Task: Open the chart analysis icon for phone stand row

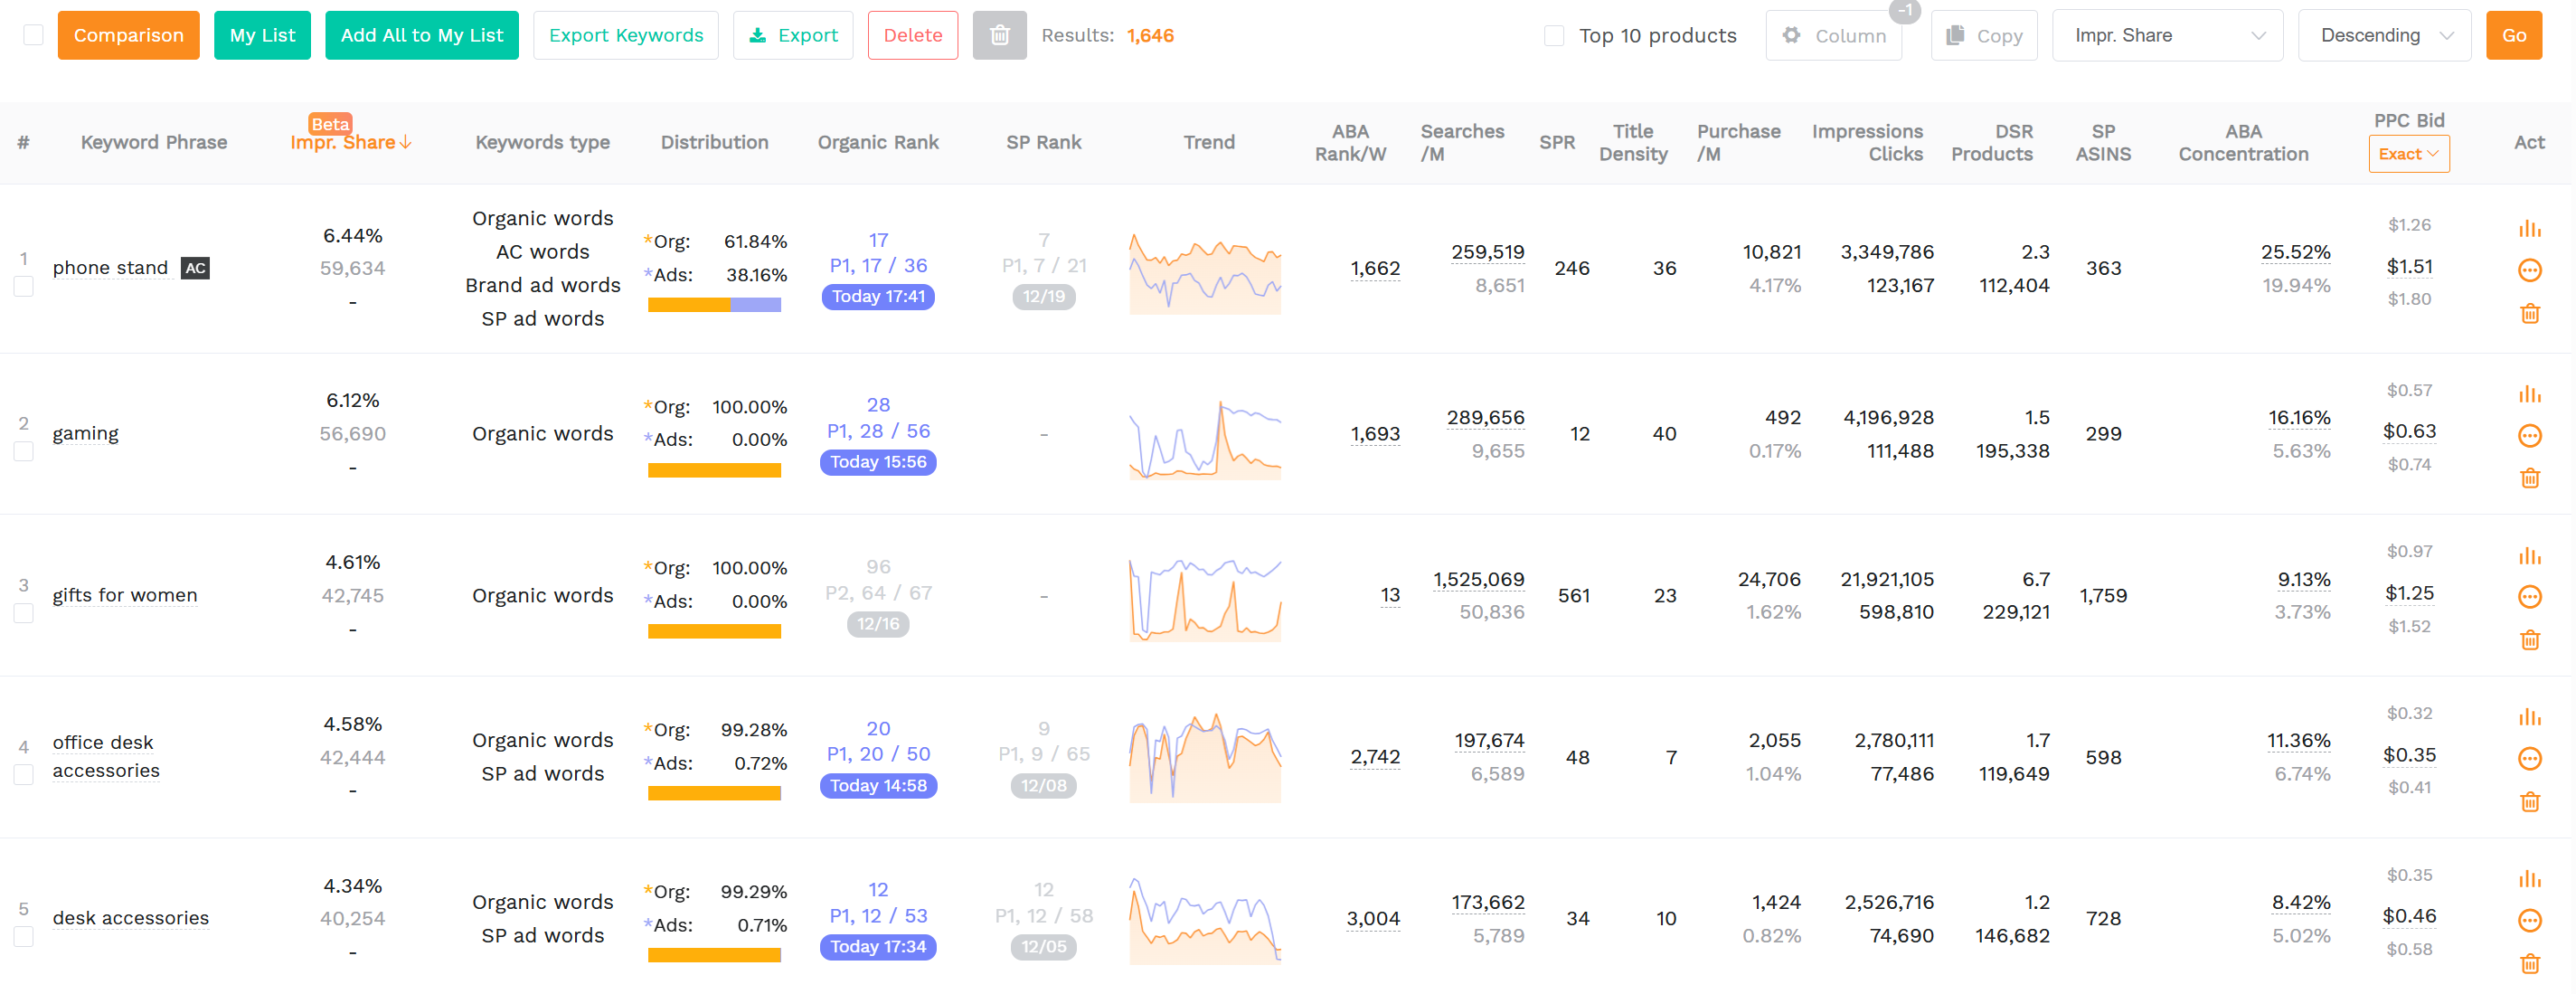Action: click(x=2530, y=227)
